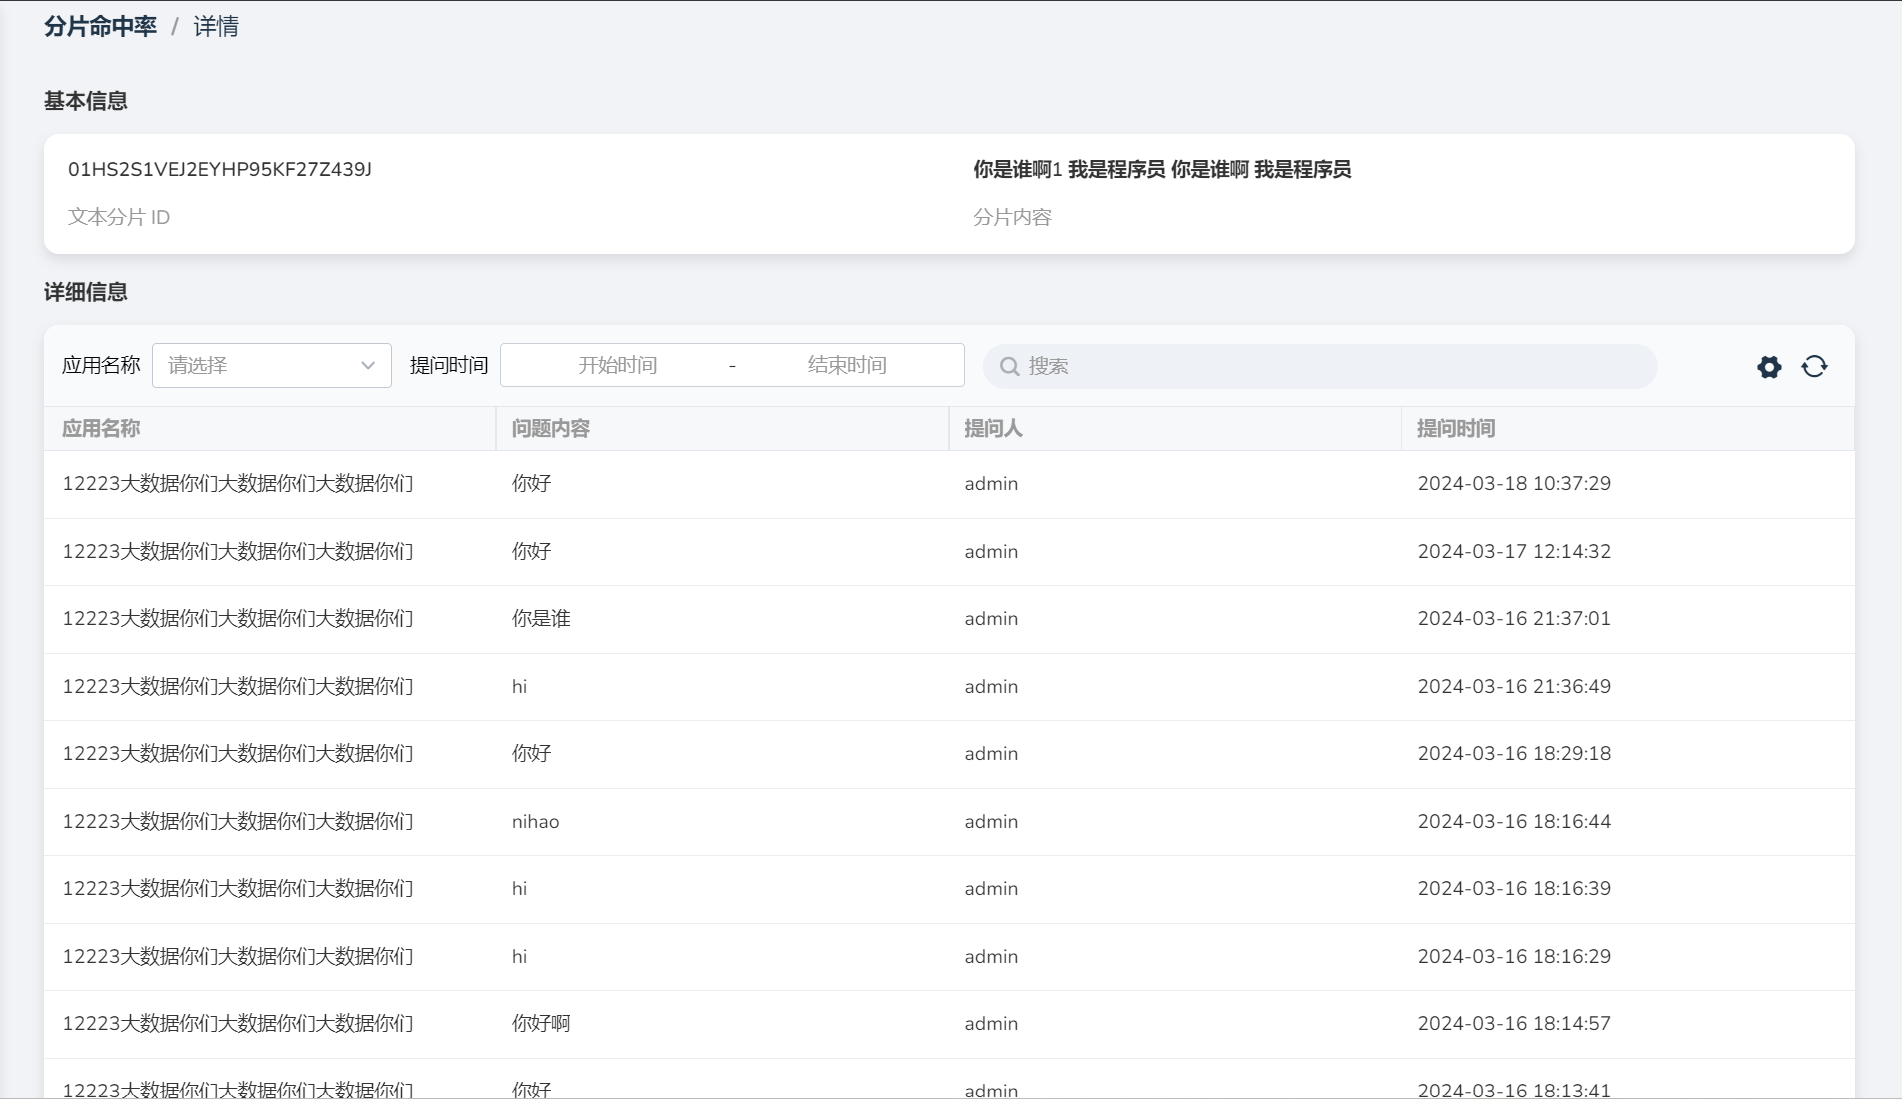Open the 请选择 application name selector
The width and height of the screenshot is (1902, 1099).
click(260, 366)
